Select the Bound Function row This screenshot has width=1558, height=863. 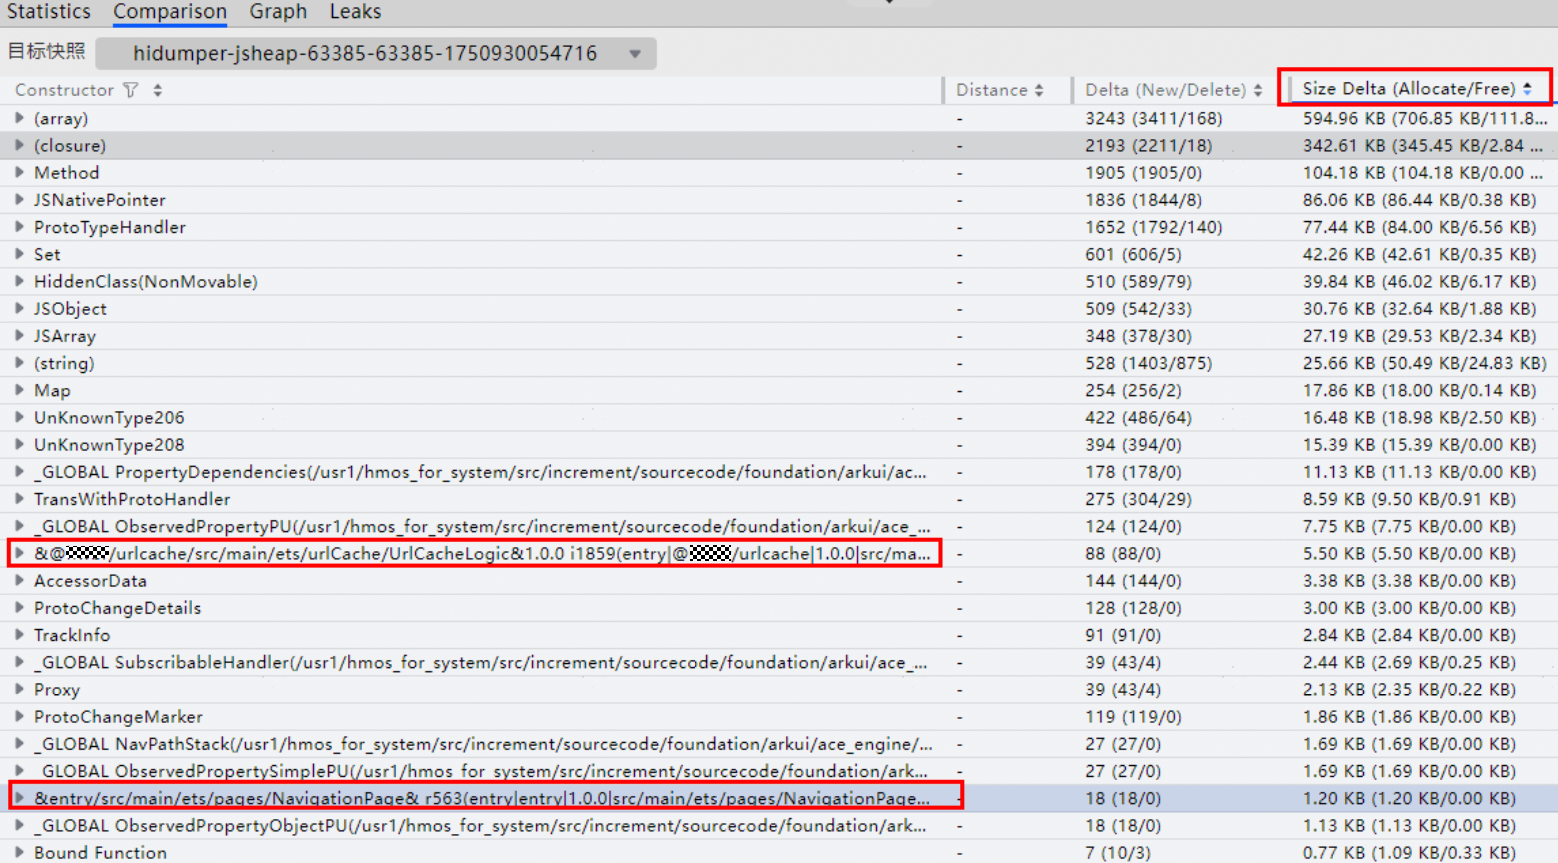(x=100, y=852)
